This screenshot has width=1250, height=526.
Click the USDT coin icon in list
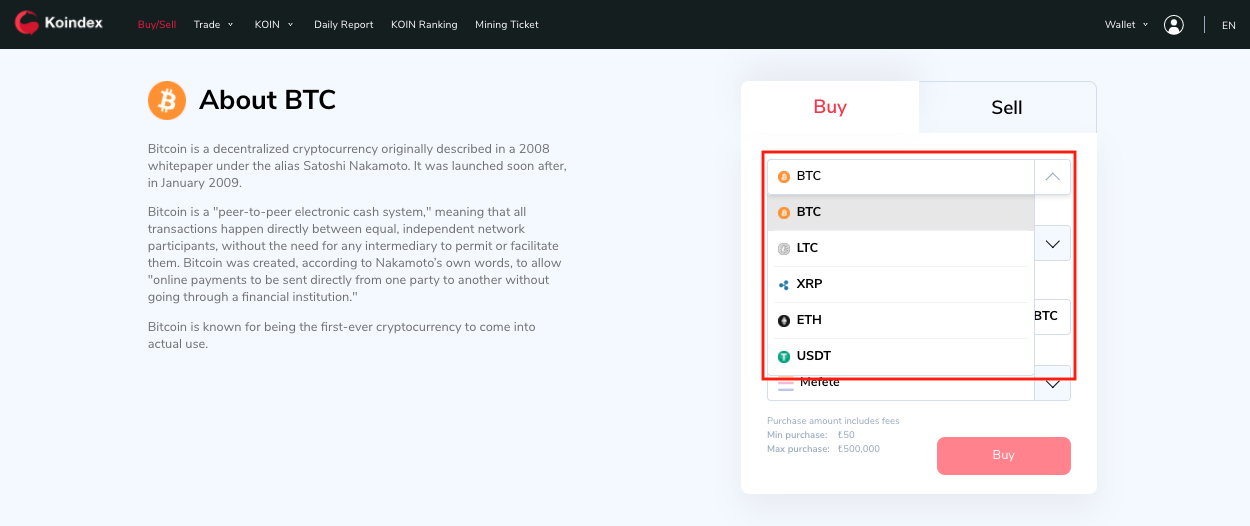(x=784, y=356)
